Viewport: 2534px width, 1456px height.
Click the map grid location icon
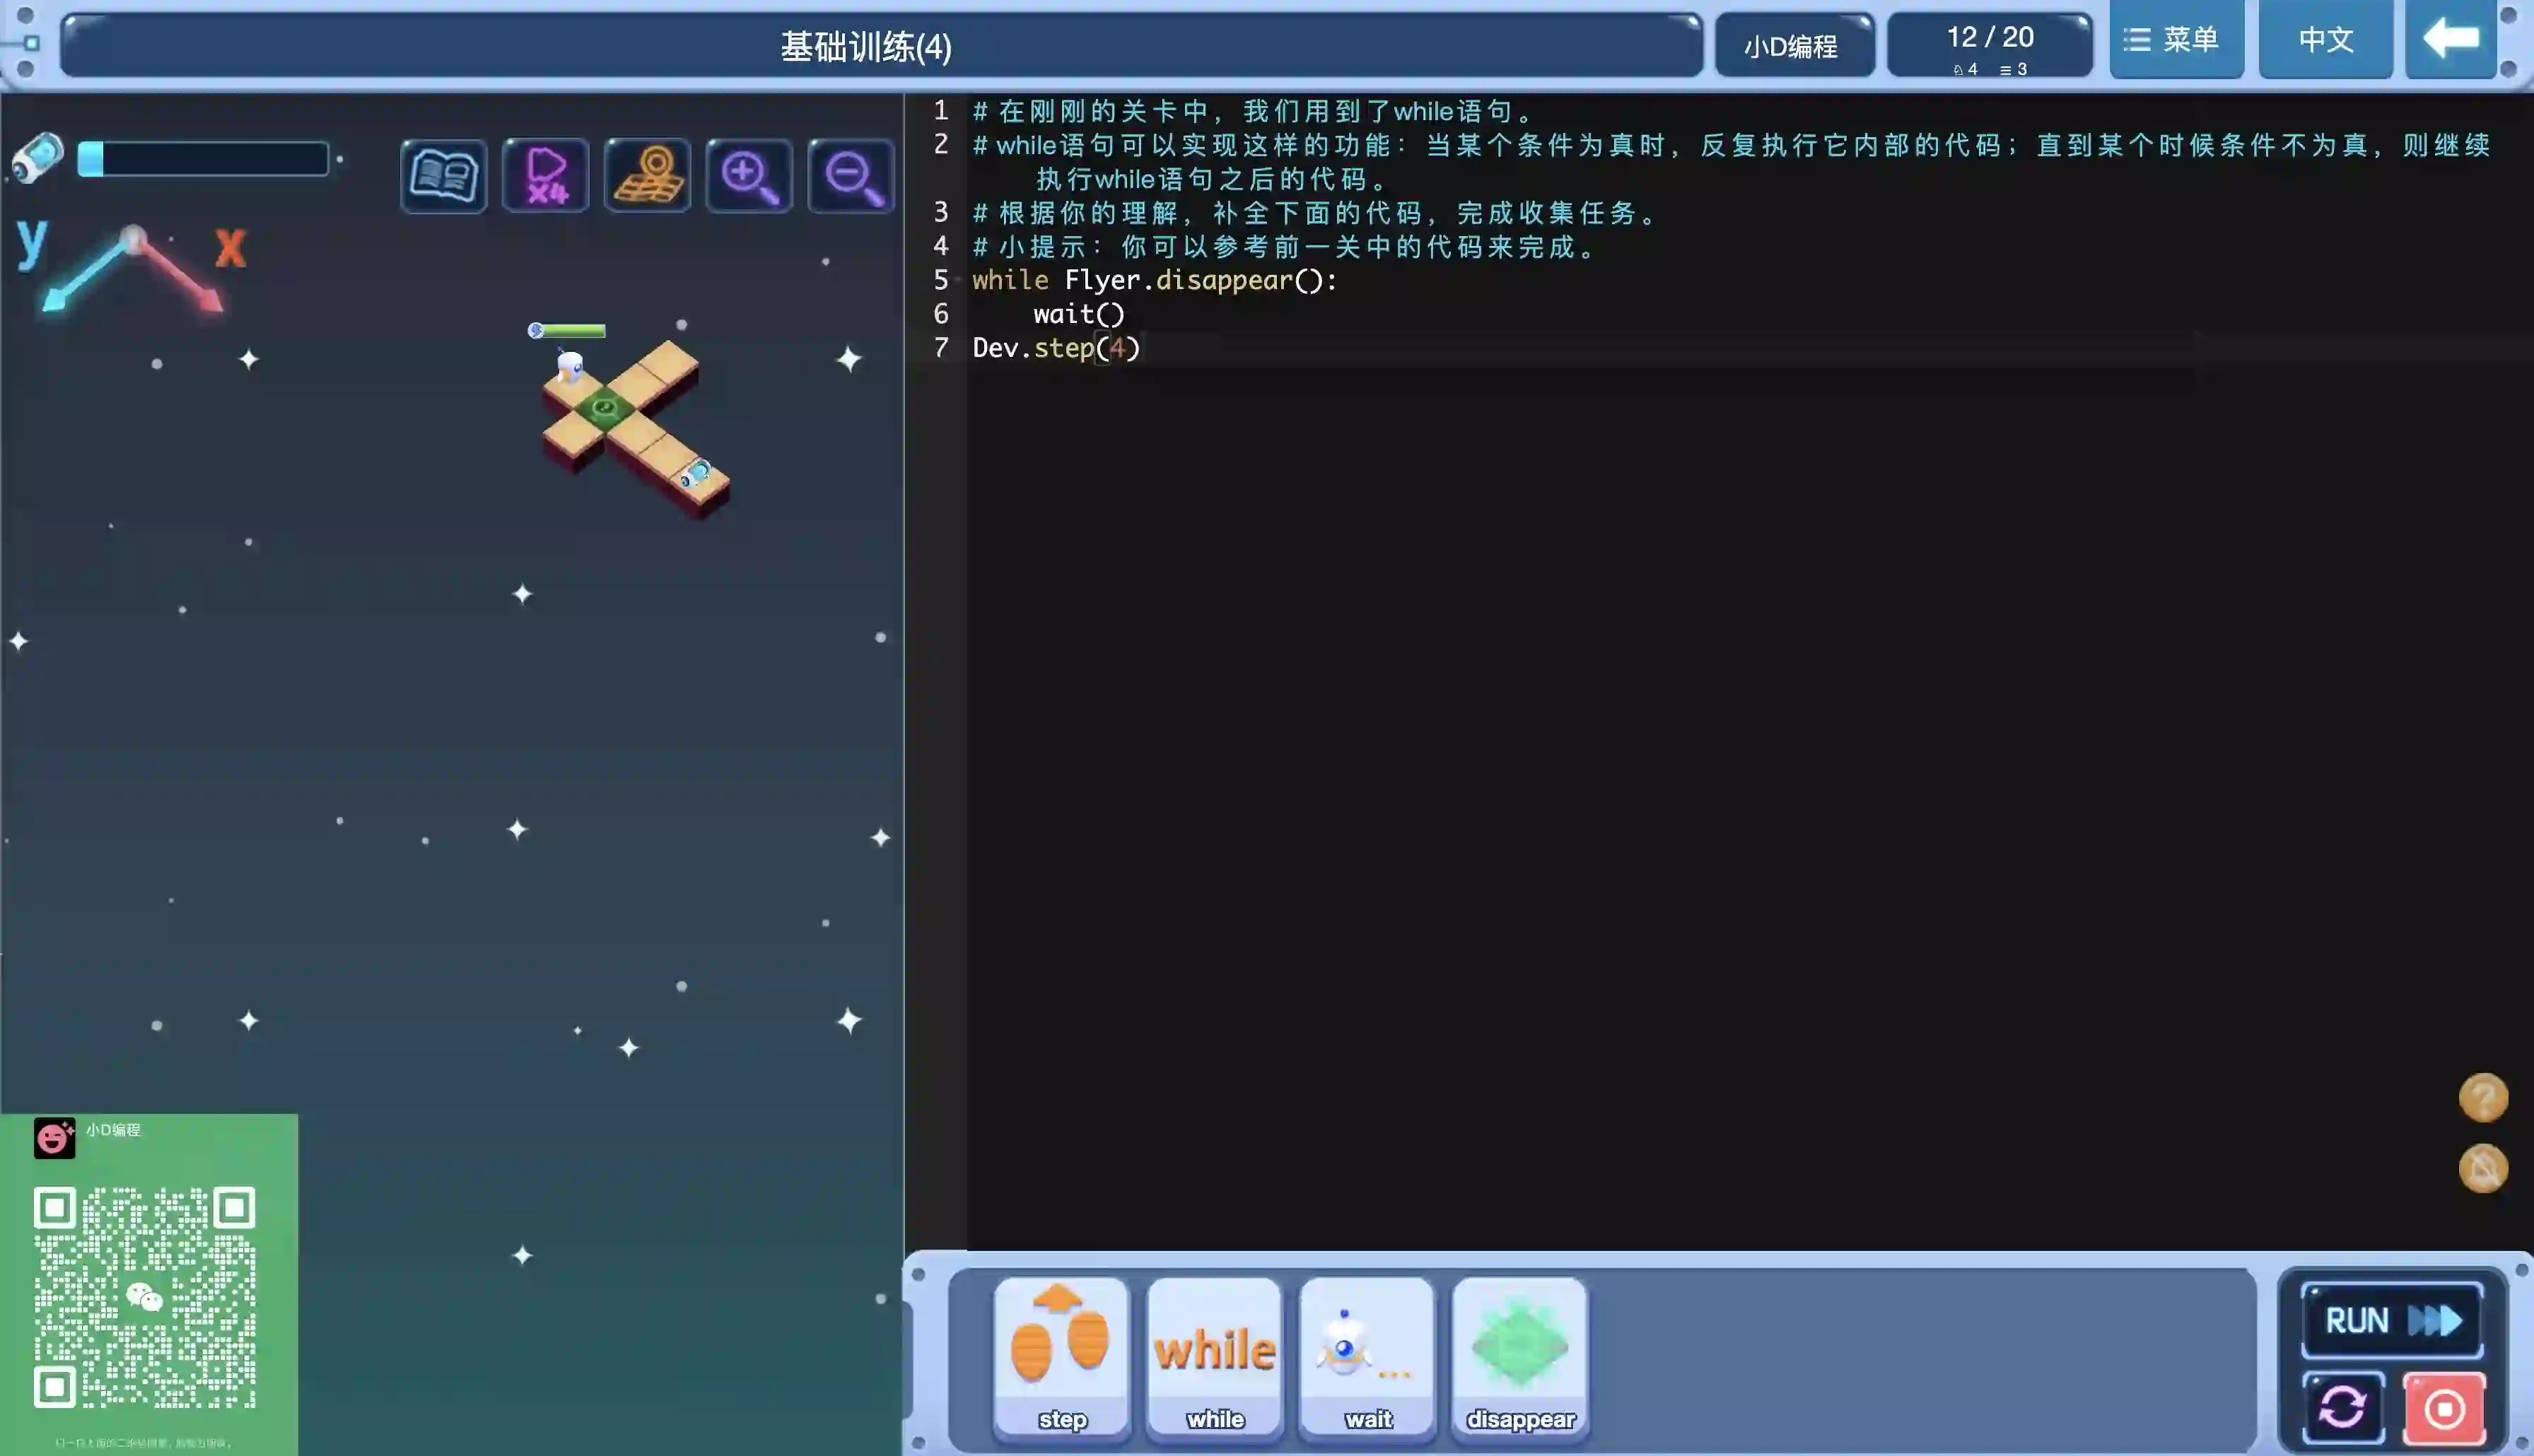[648, 176]
